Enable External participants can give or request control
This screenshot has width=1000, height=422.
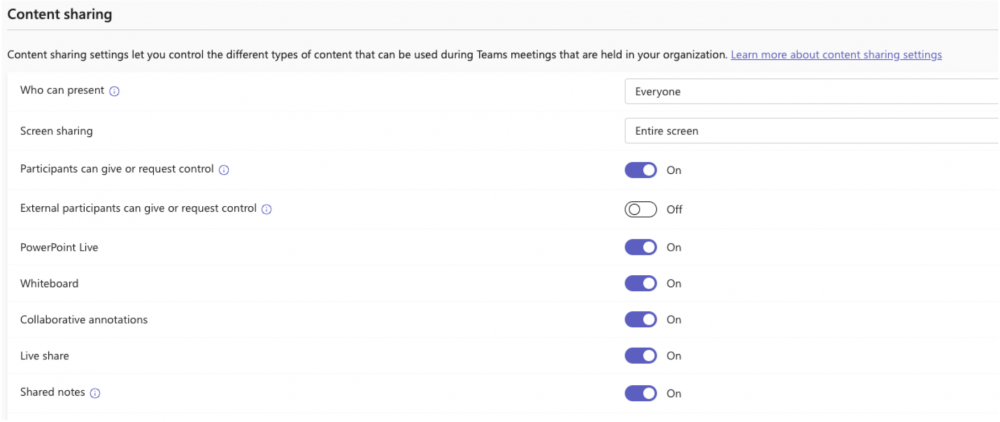640,209
